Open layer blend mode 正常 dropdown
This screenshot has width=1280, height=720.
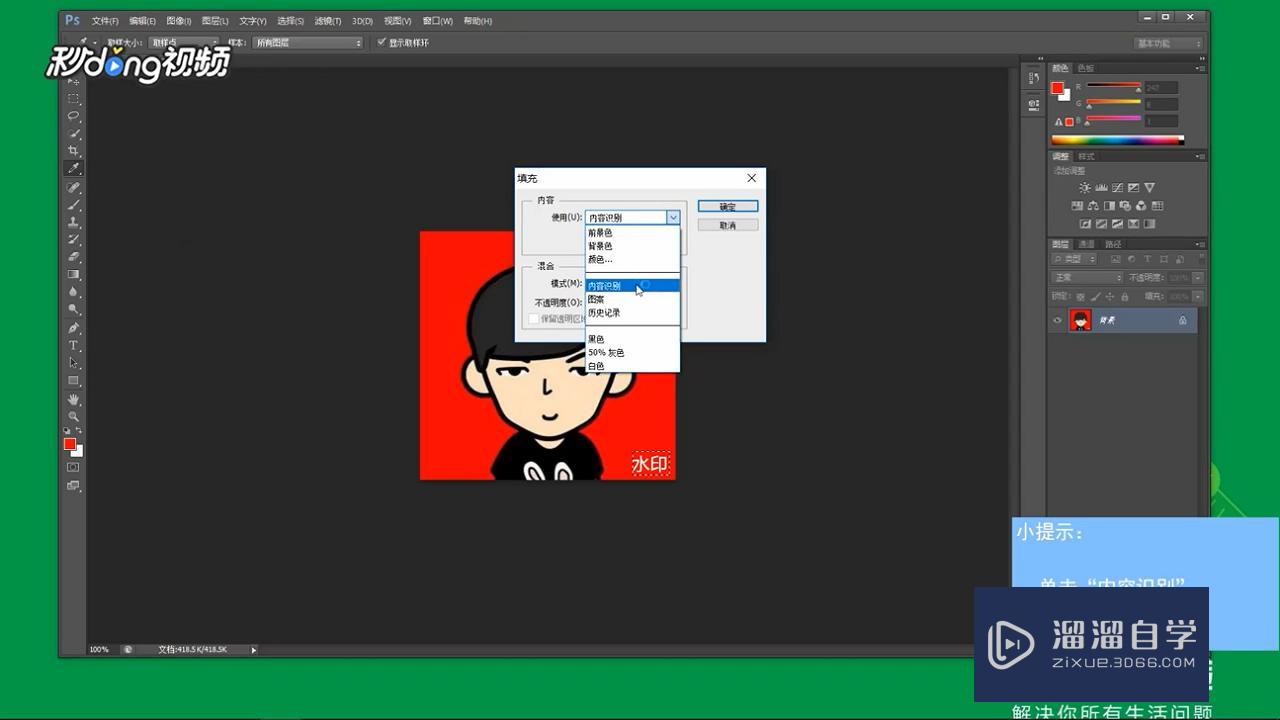[x=1087, y=277]
